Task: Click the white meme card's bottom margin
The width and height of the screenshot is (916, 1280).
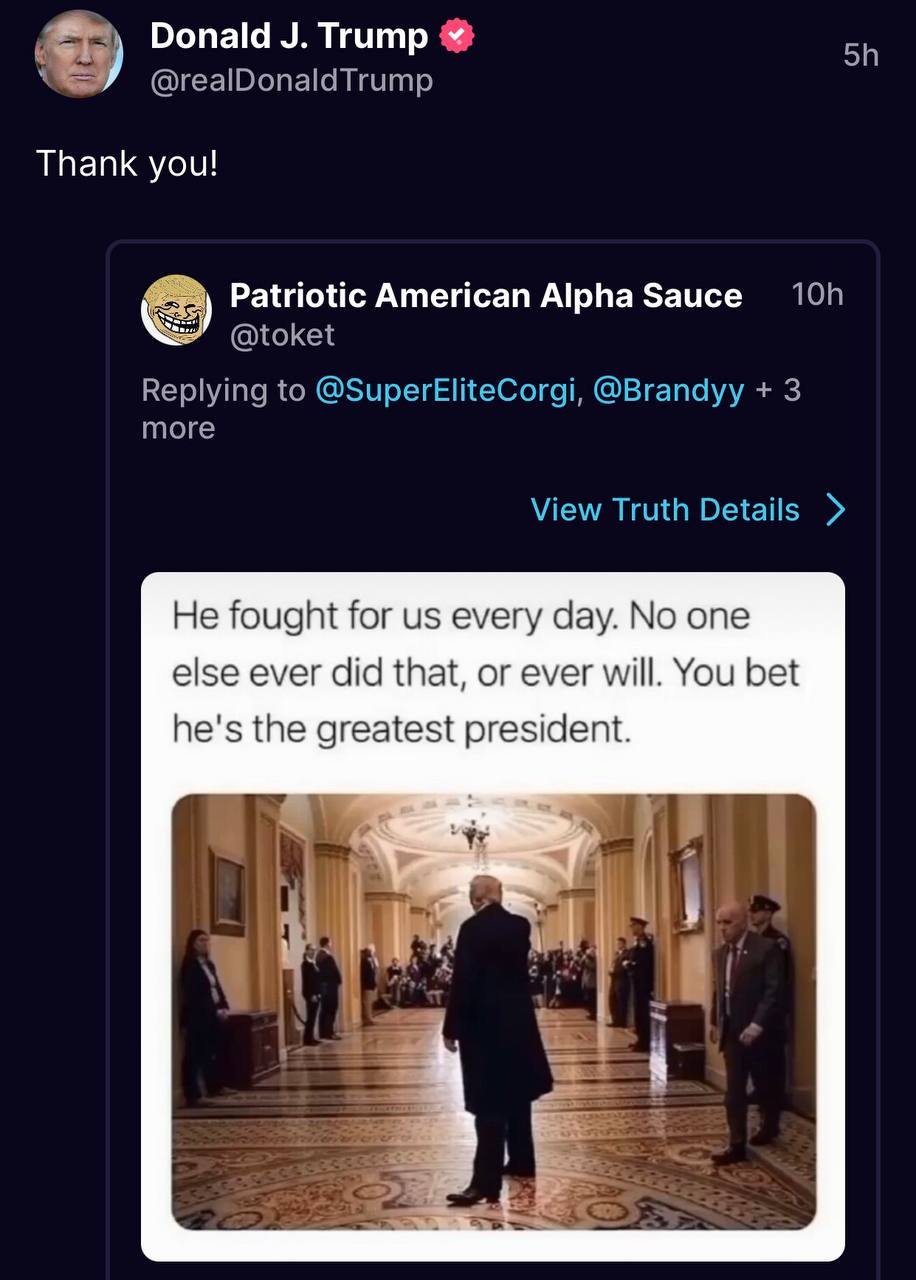Action: [x=493, y=1246]
